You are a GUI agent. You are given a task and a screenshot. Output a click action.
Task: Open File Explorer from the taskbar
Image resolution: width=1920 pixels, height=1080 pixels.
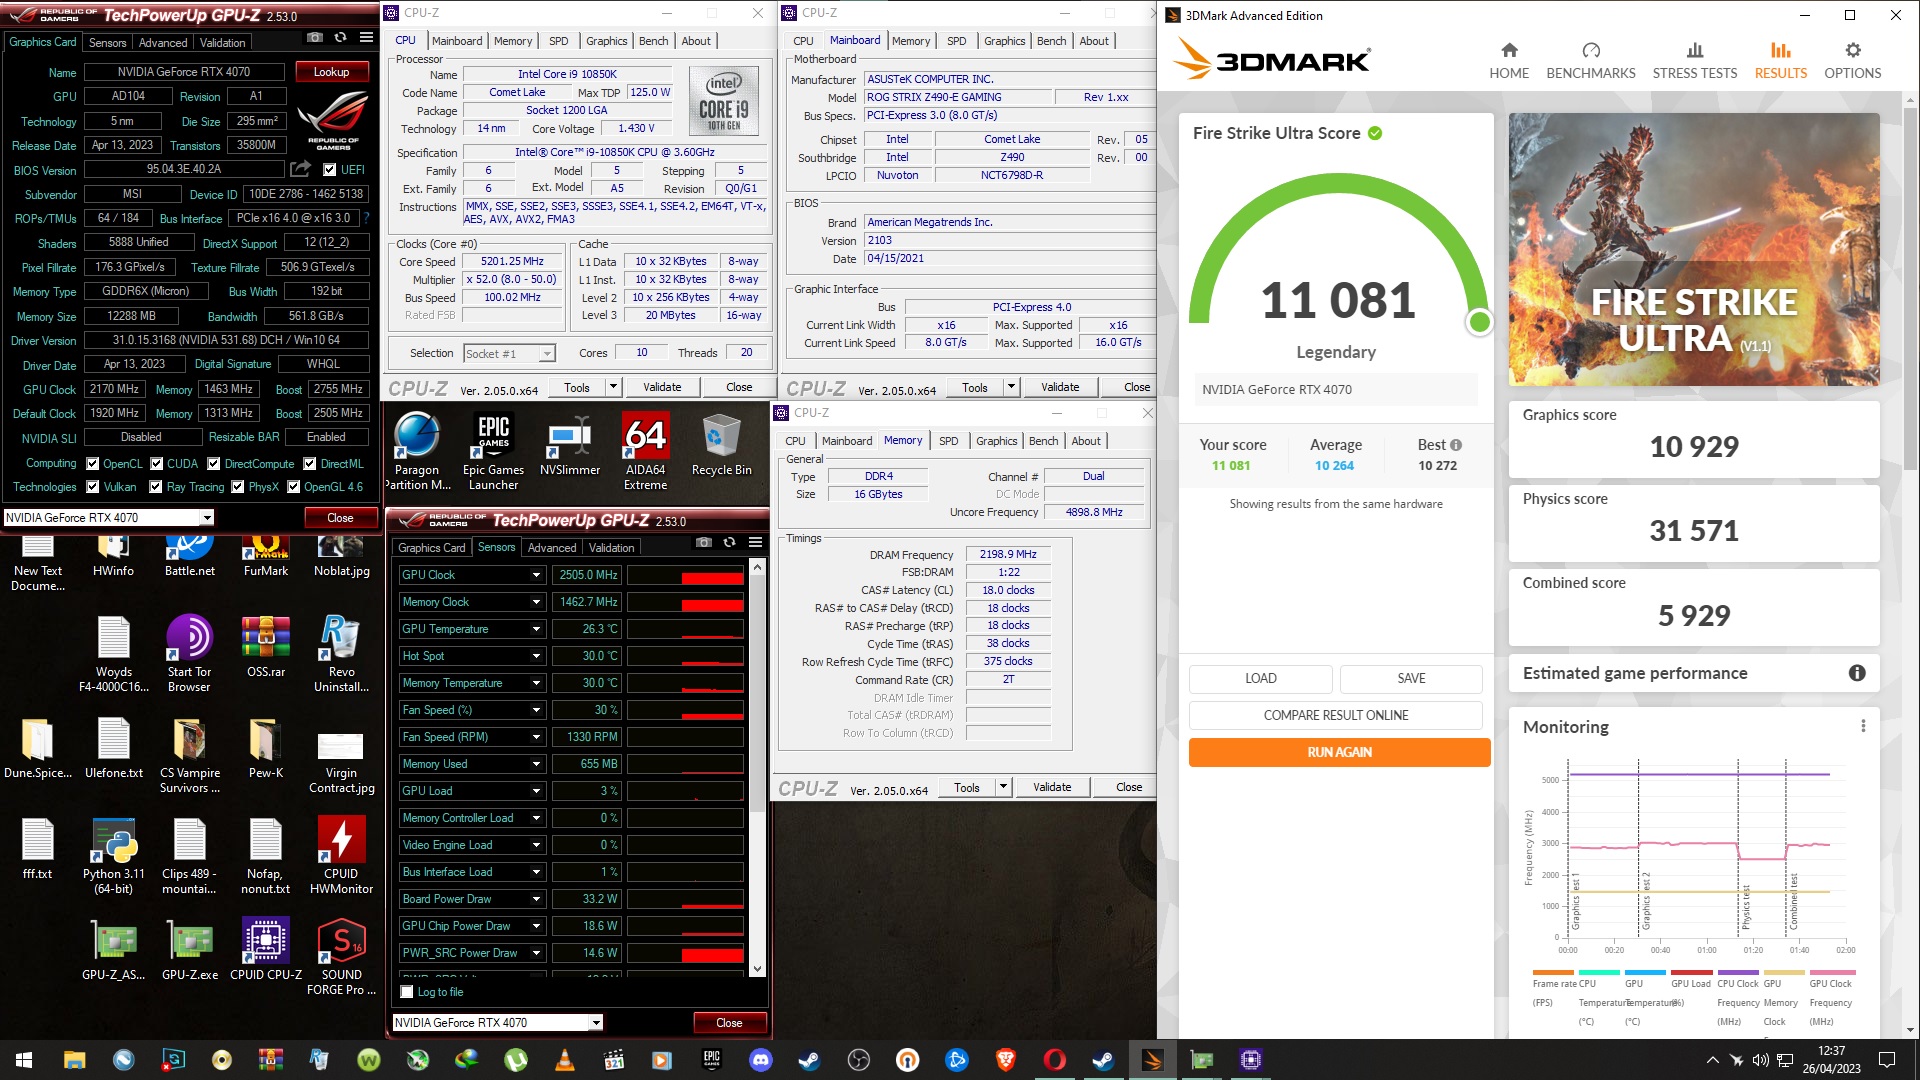(74, 1060)
